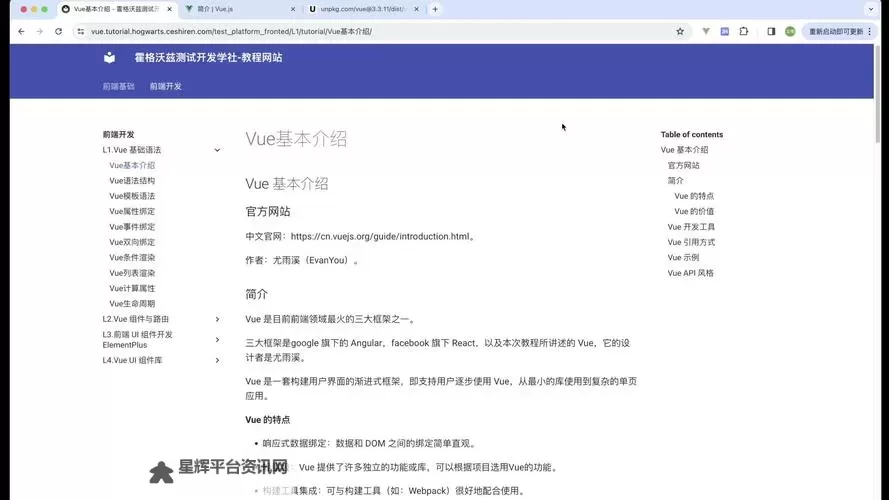Jump to 简介 in table of contents
Screen dimensions: 889x500
click(675, 180)
